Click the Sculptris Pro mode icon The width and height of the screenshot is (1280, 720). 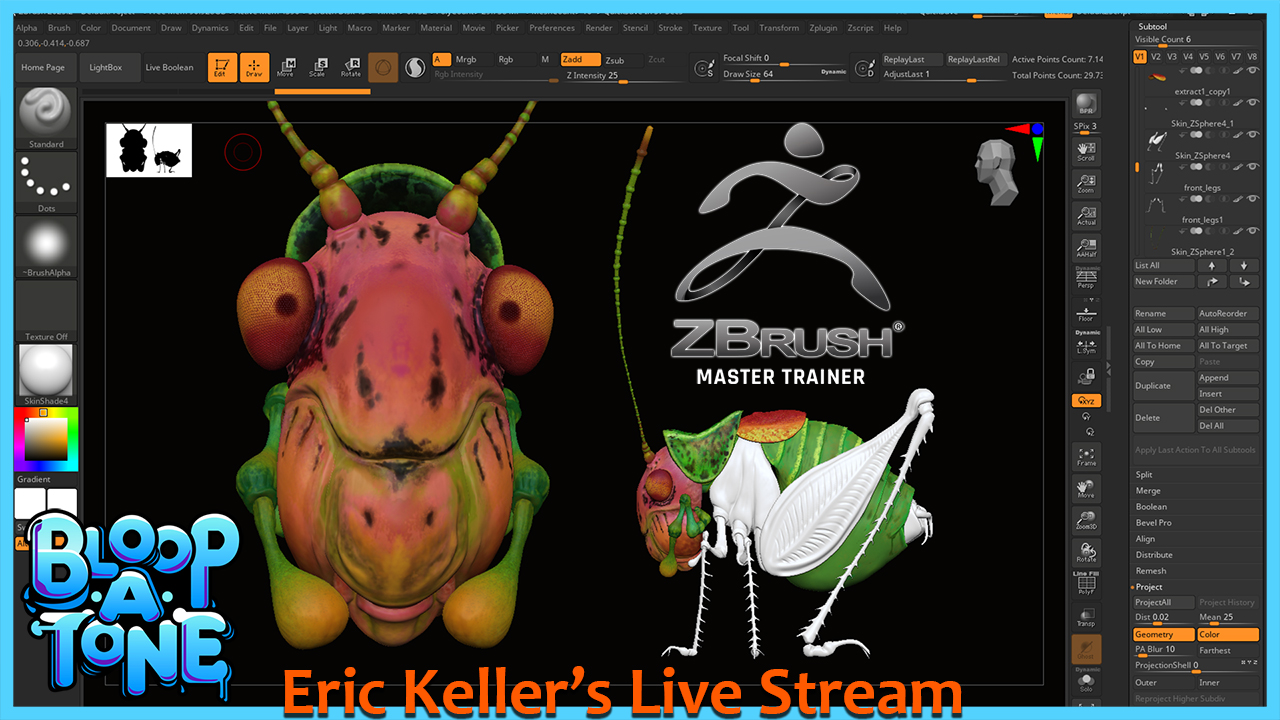click(x=415, y=68)
